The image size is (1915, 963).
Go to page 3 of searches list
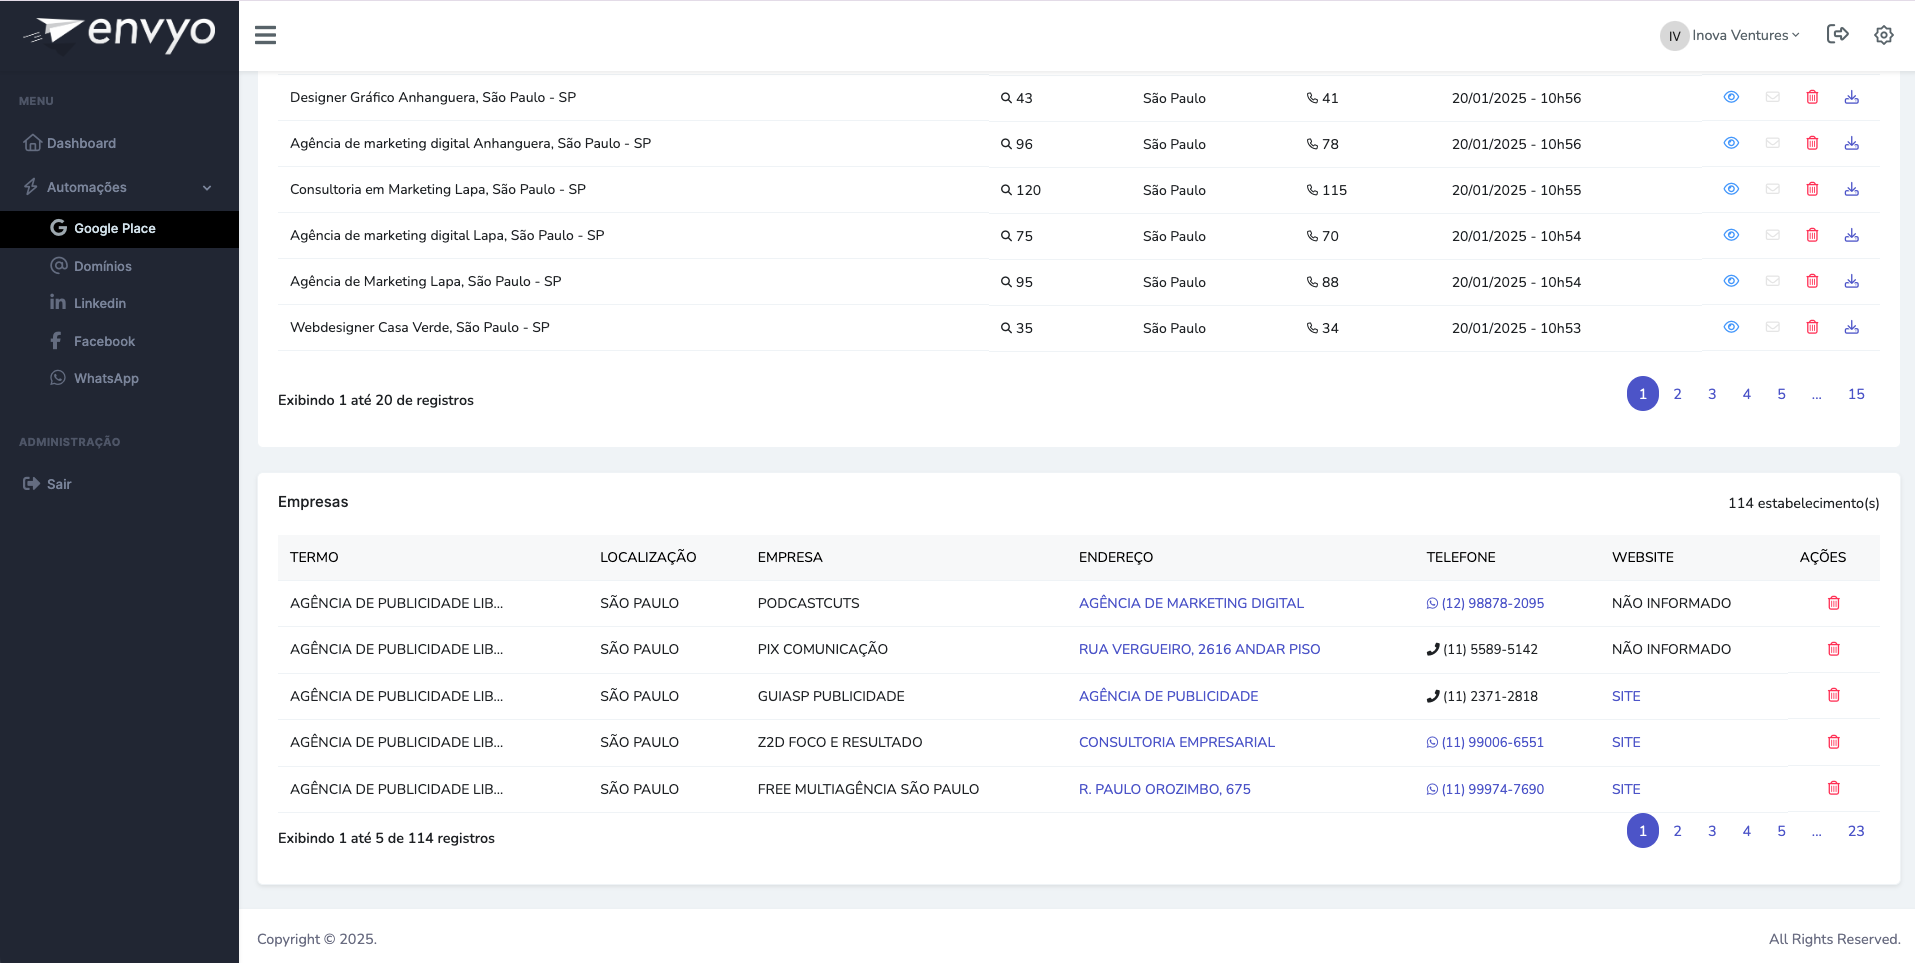point(1712,394)
